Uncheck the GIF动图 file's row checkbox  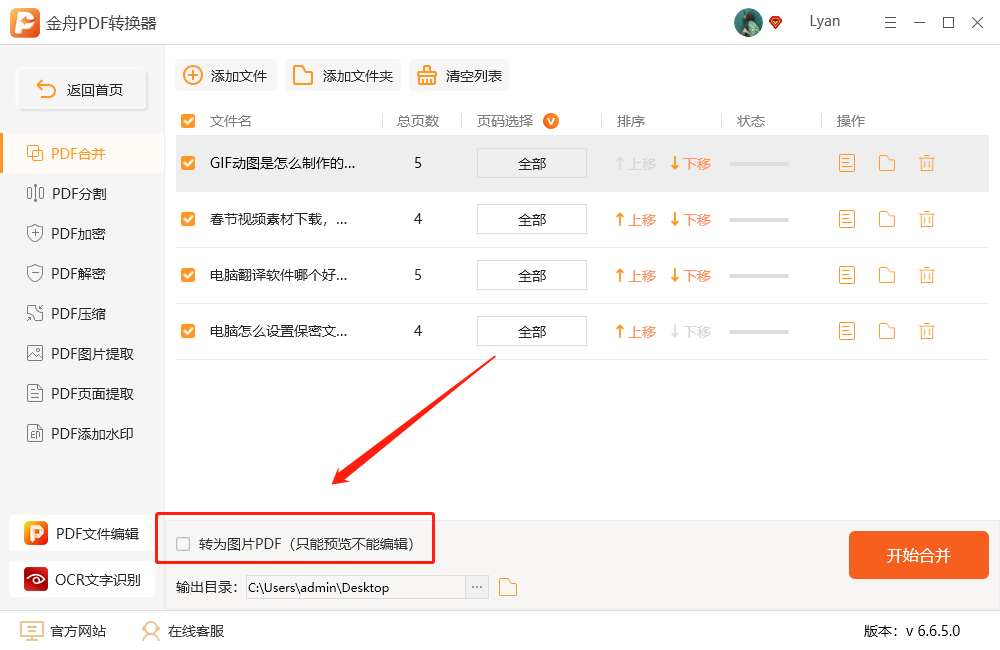point(187,163)
